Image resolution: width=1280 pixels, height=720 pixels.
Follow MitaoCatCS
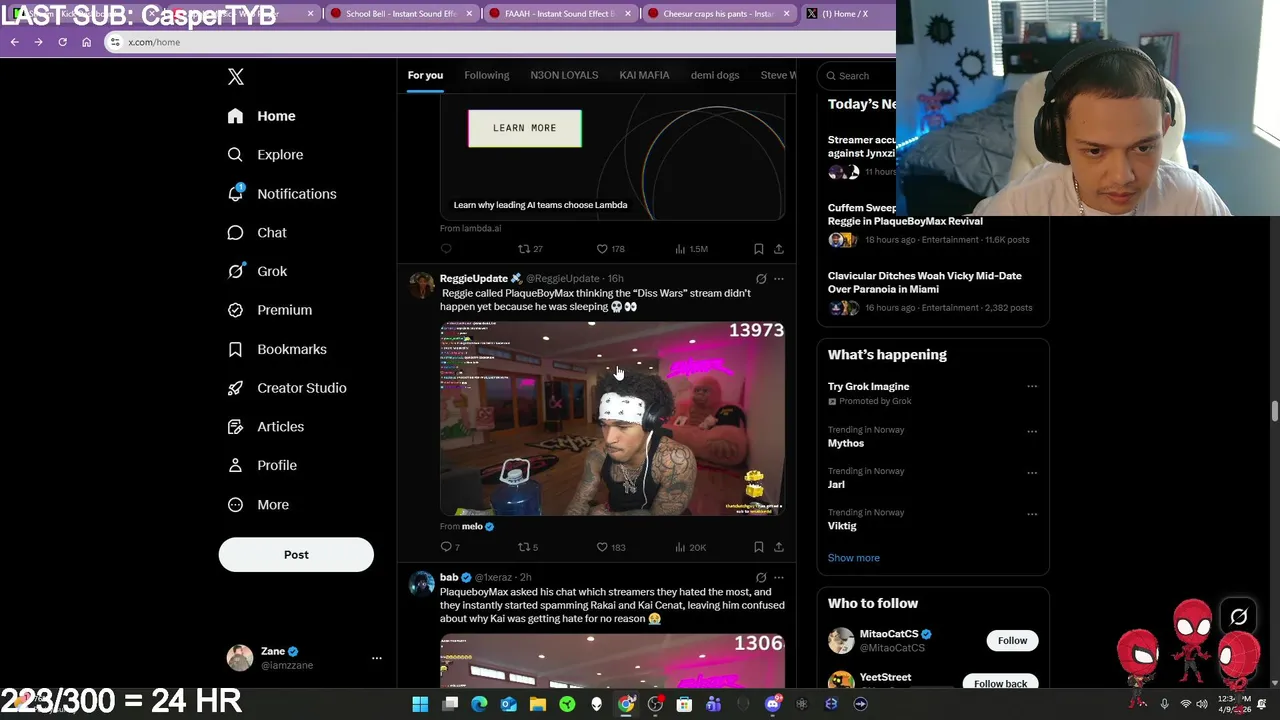(1012, 641)
